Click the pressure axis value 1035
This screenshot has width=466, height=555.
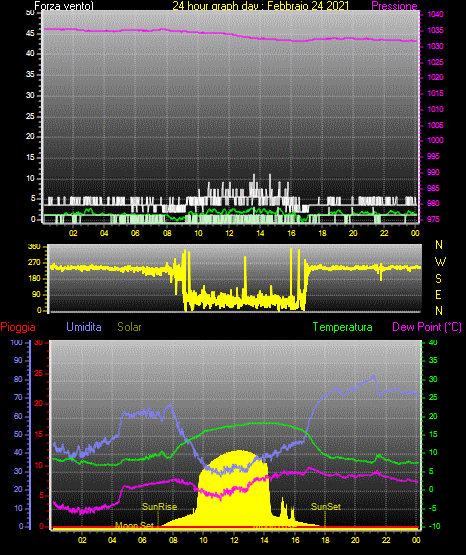[435, 30]
